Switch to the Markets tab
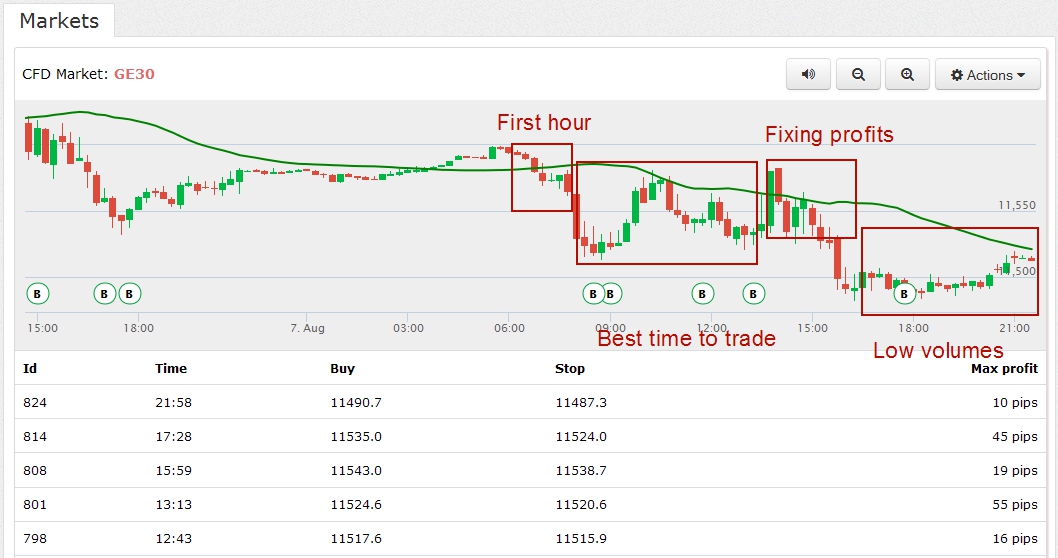Viewport: 1058px width, 558px height. pyautogui.click(x=59, y=20)
